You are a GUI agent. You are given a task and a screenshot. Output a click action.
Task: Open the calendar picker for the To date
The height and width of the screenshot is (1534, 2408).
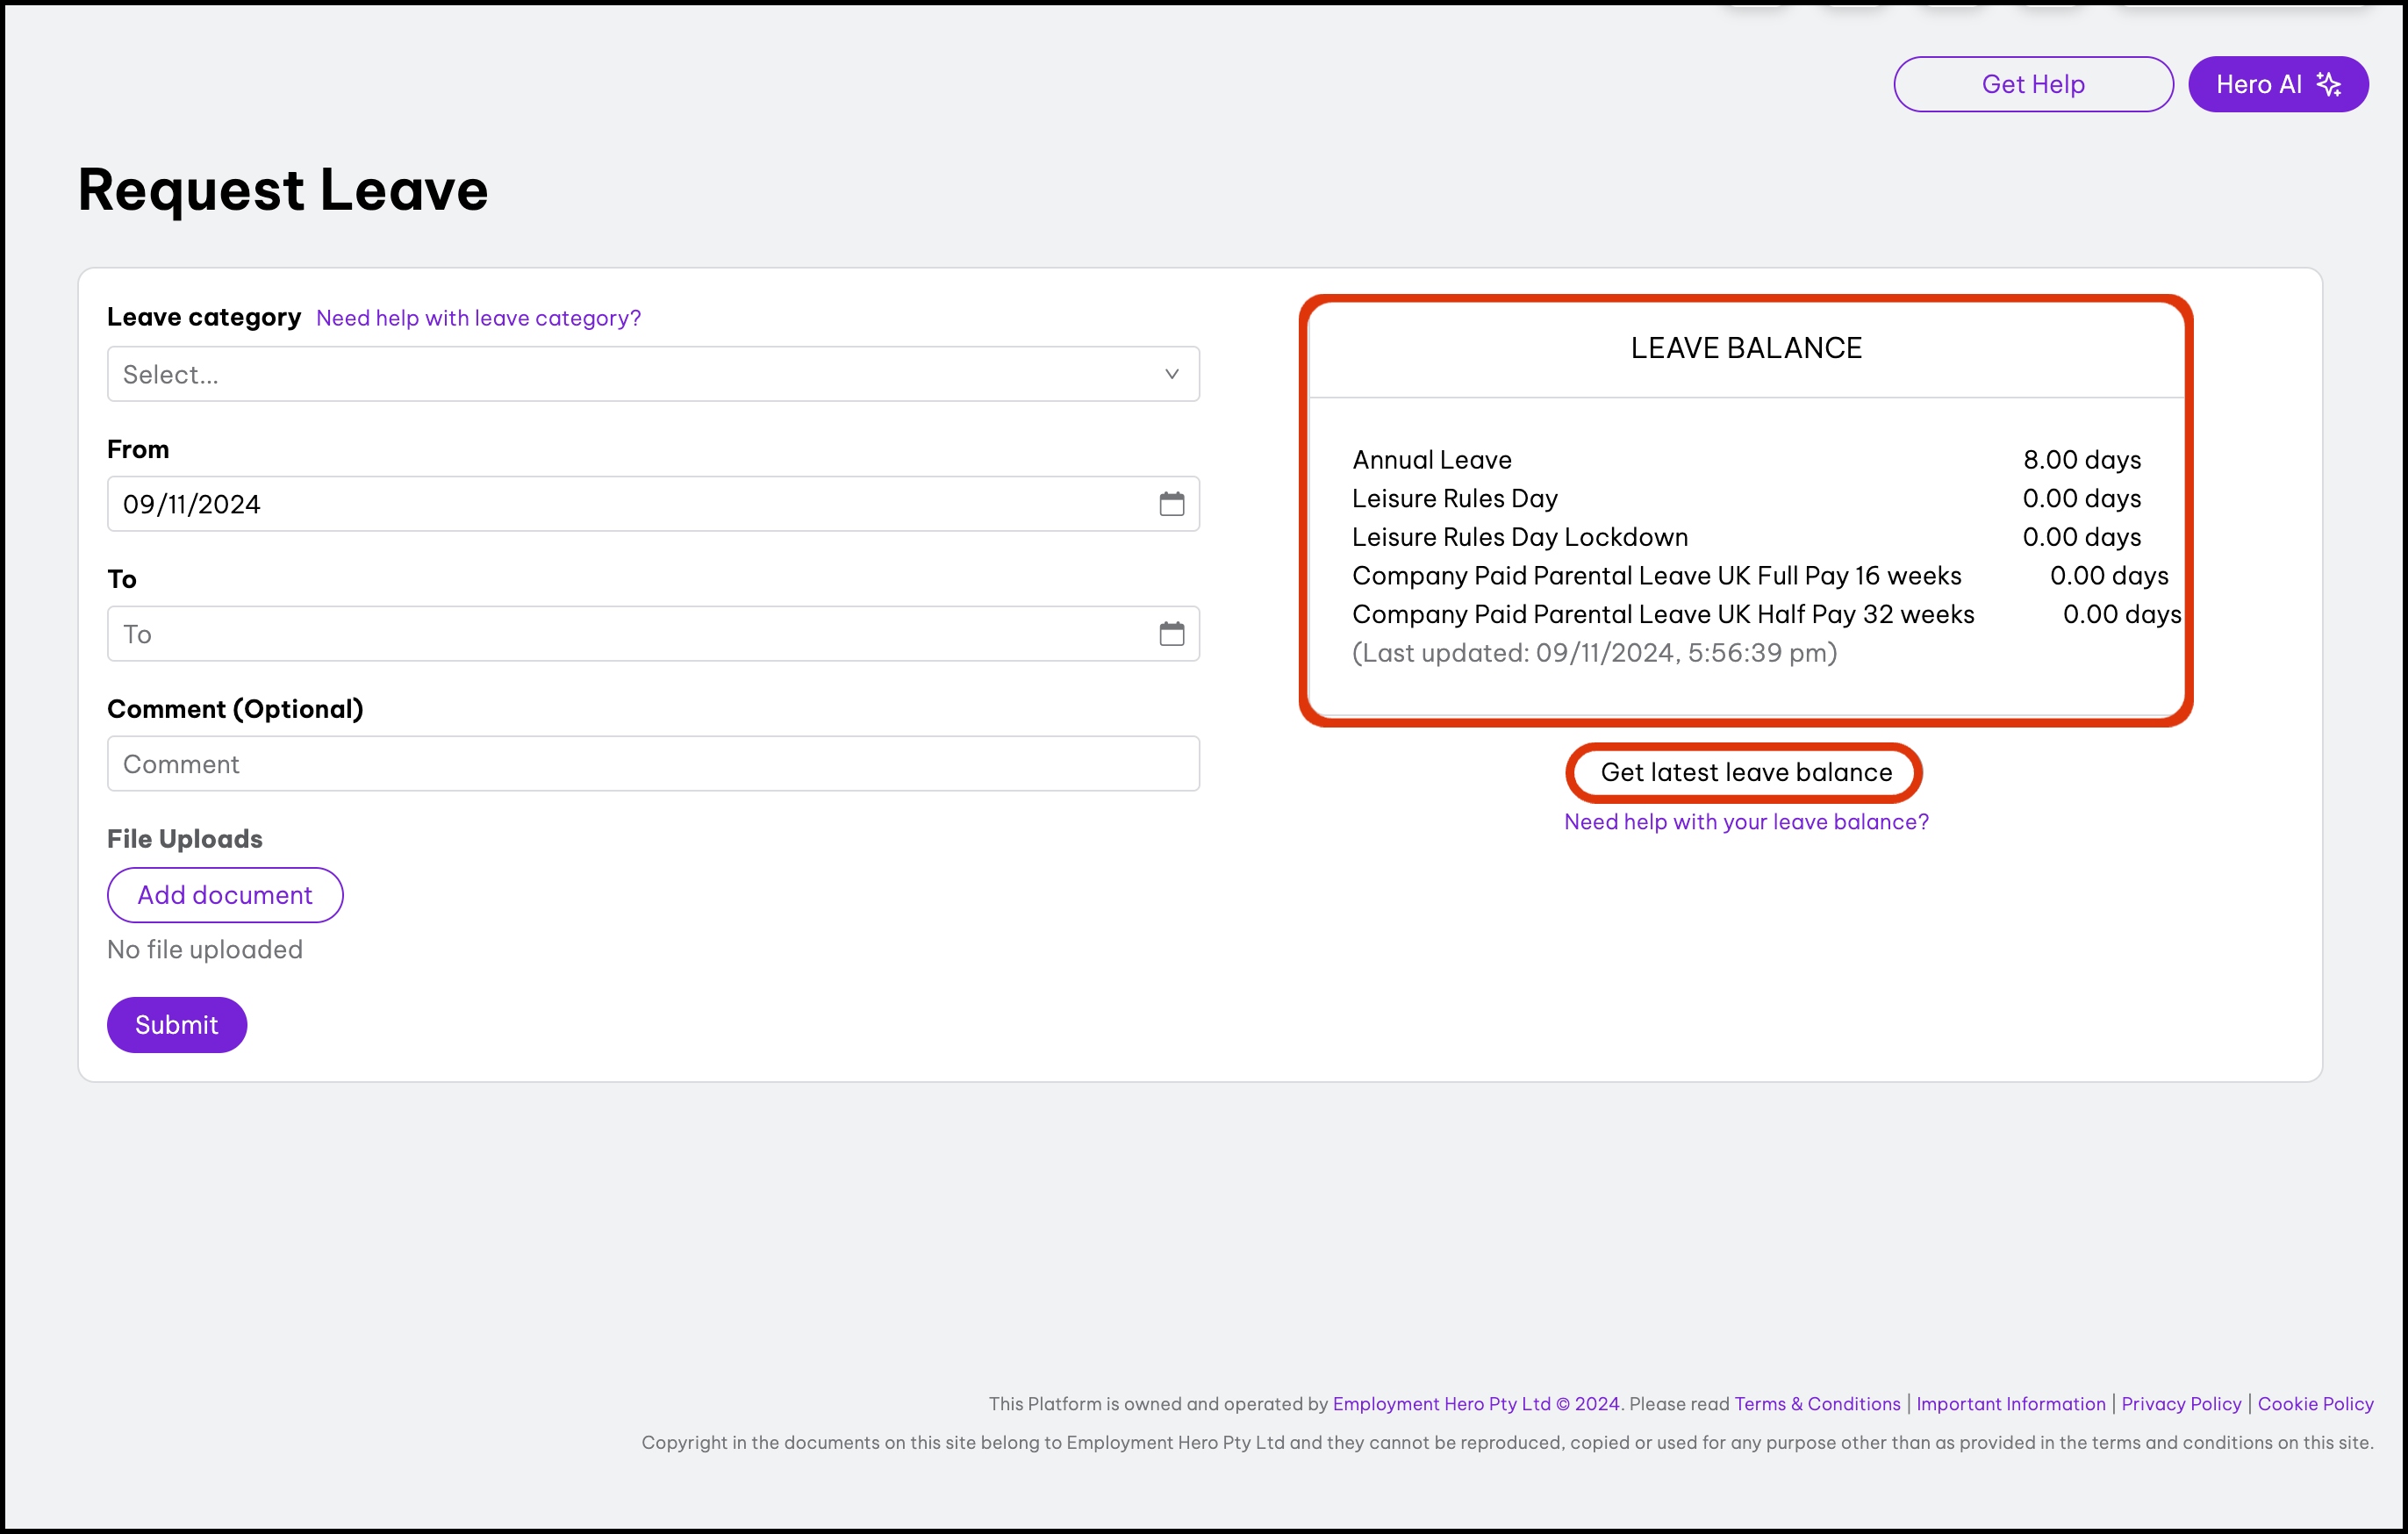pyautogui.click(x=1172, y=633)
